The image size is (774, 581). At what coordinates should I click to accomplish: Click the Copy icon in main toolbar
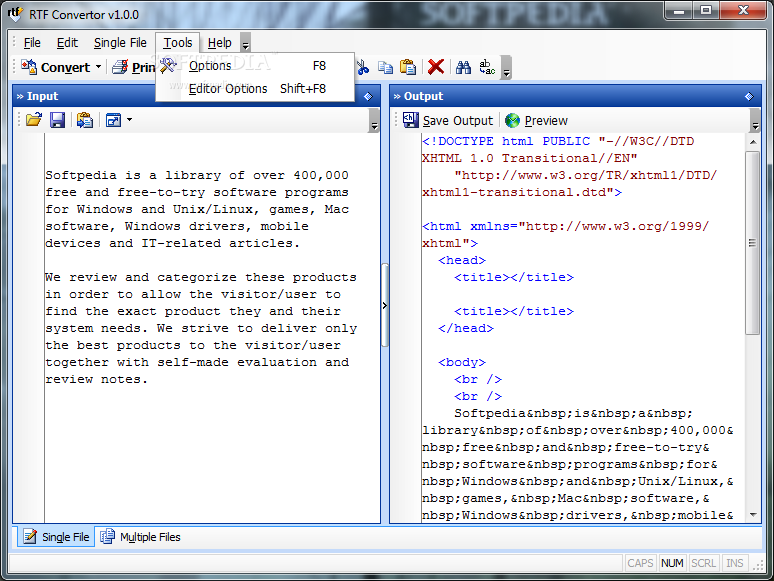(x=386, y=67)
